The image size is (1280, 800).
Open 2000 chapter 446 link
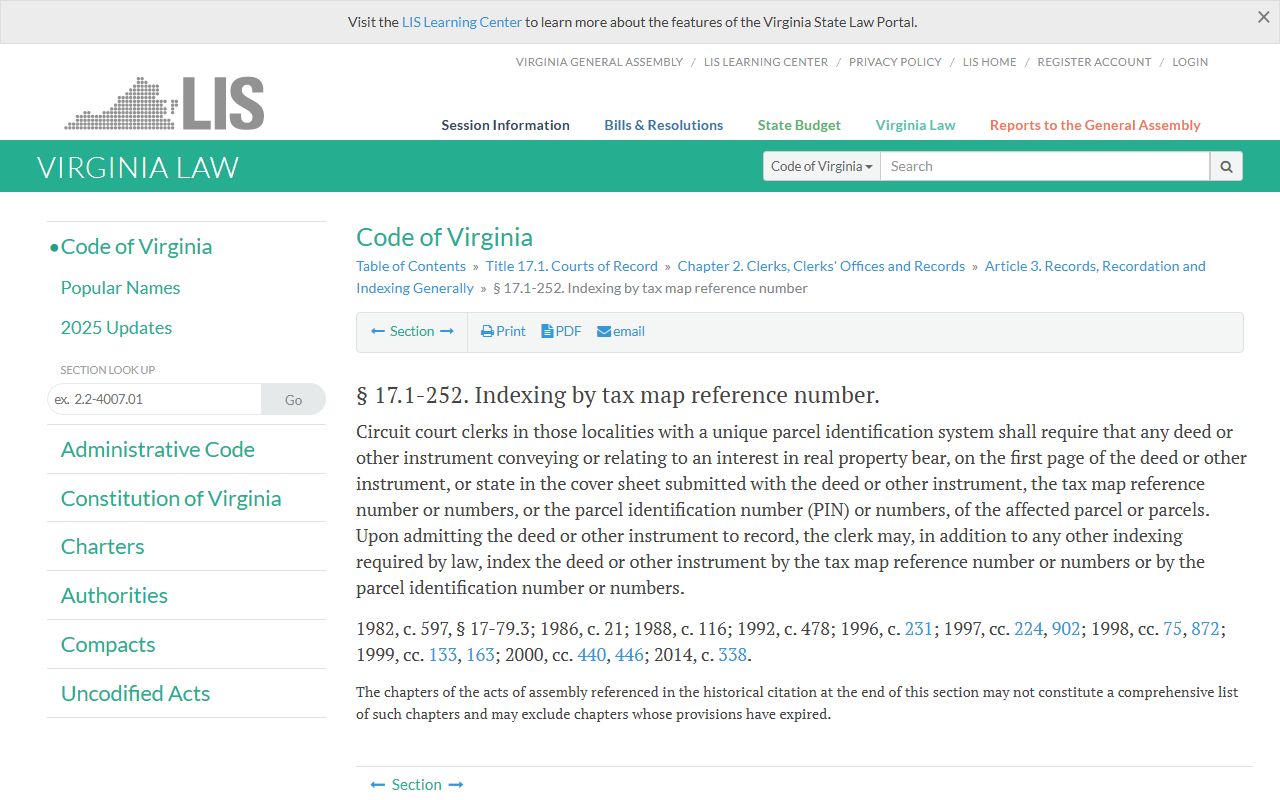pos(629,655)
